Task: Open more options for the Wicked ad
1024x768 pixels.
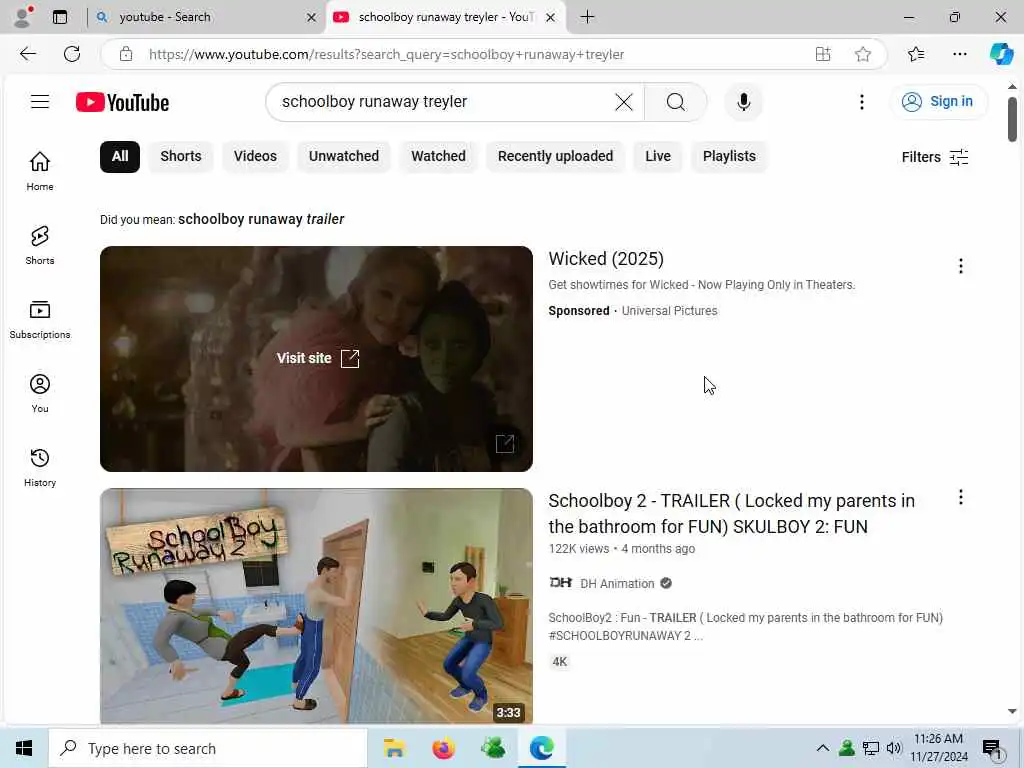Action: point(961,266)
